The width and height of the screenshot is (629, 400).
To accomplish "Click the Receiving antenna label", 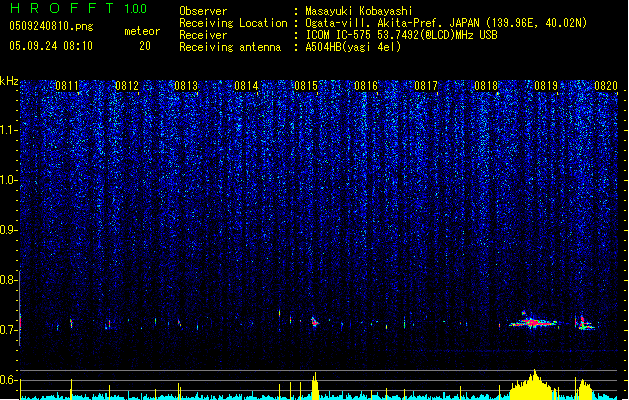I will [x=230, y=47].
